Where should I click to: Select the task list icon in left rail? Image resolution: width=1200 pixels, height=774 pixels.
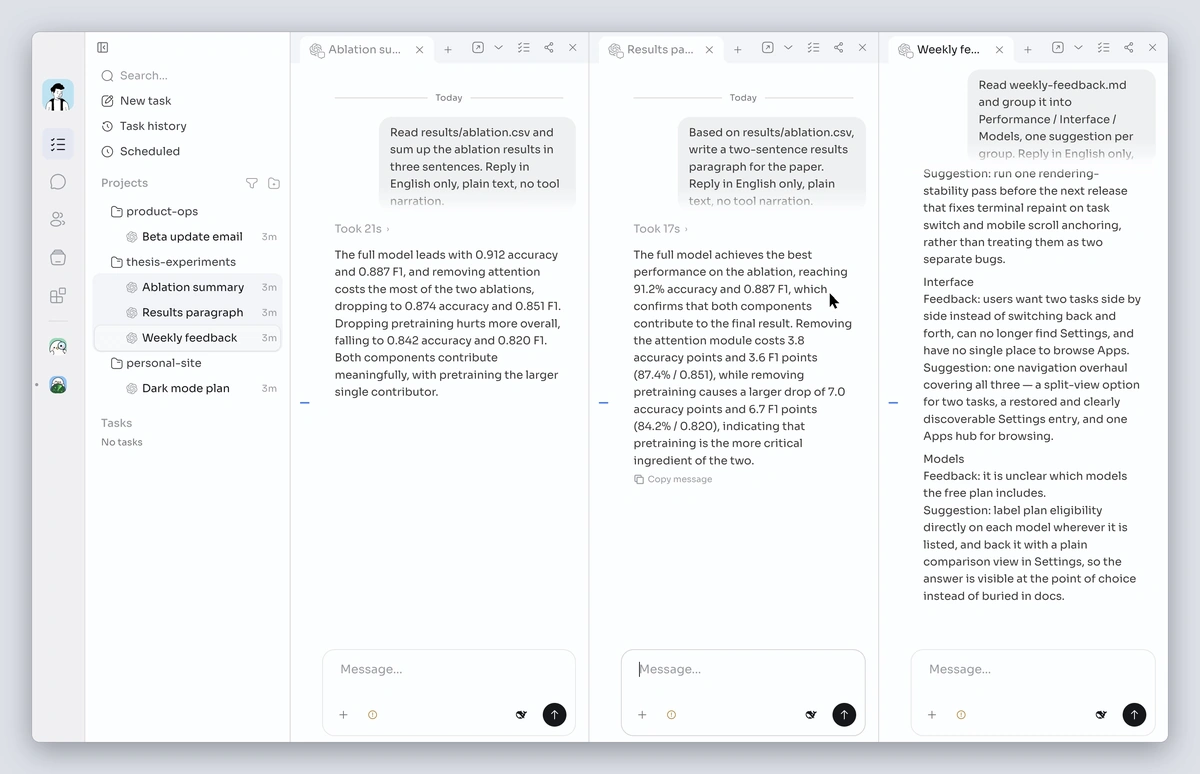(x=58, y=144)
